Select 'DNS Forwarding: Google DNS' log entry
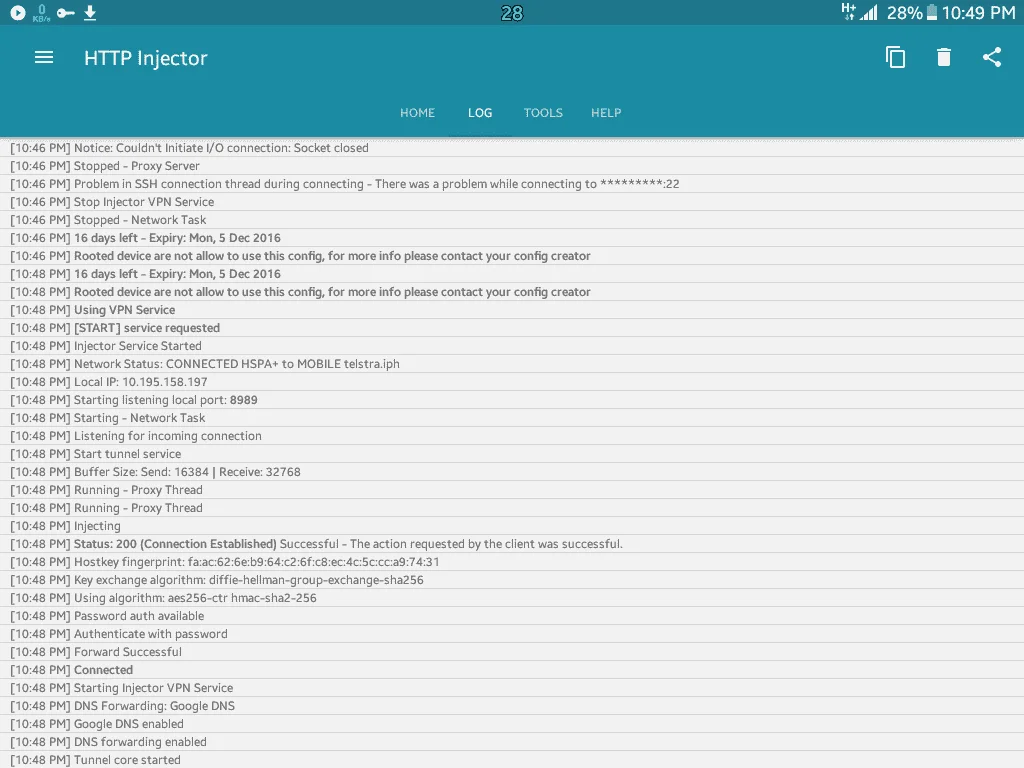The width and height of the screenshot is (1024, 768). coord(512,705)
